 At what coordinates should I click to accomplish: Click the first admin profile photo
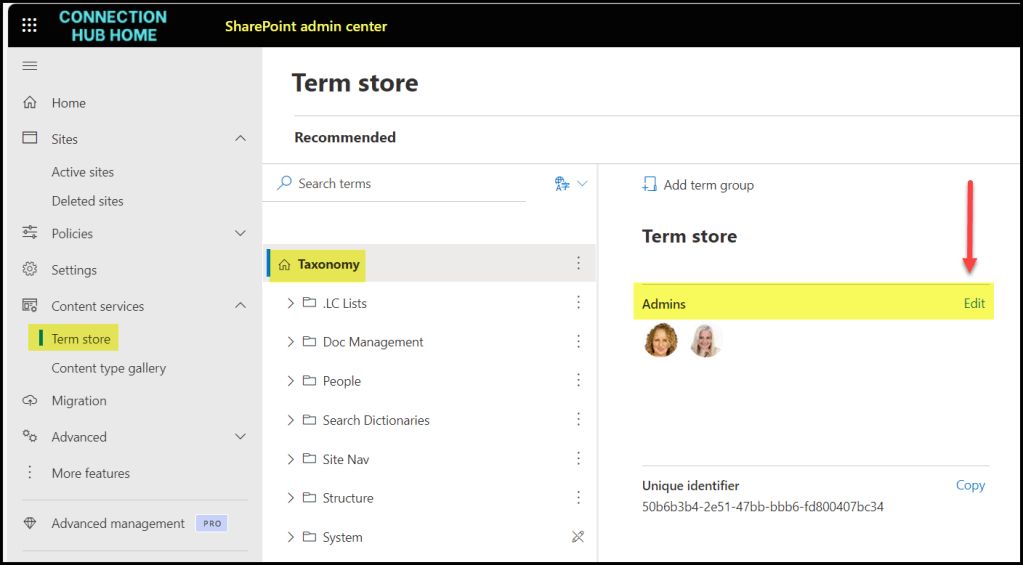(x=661, y=341)
